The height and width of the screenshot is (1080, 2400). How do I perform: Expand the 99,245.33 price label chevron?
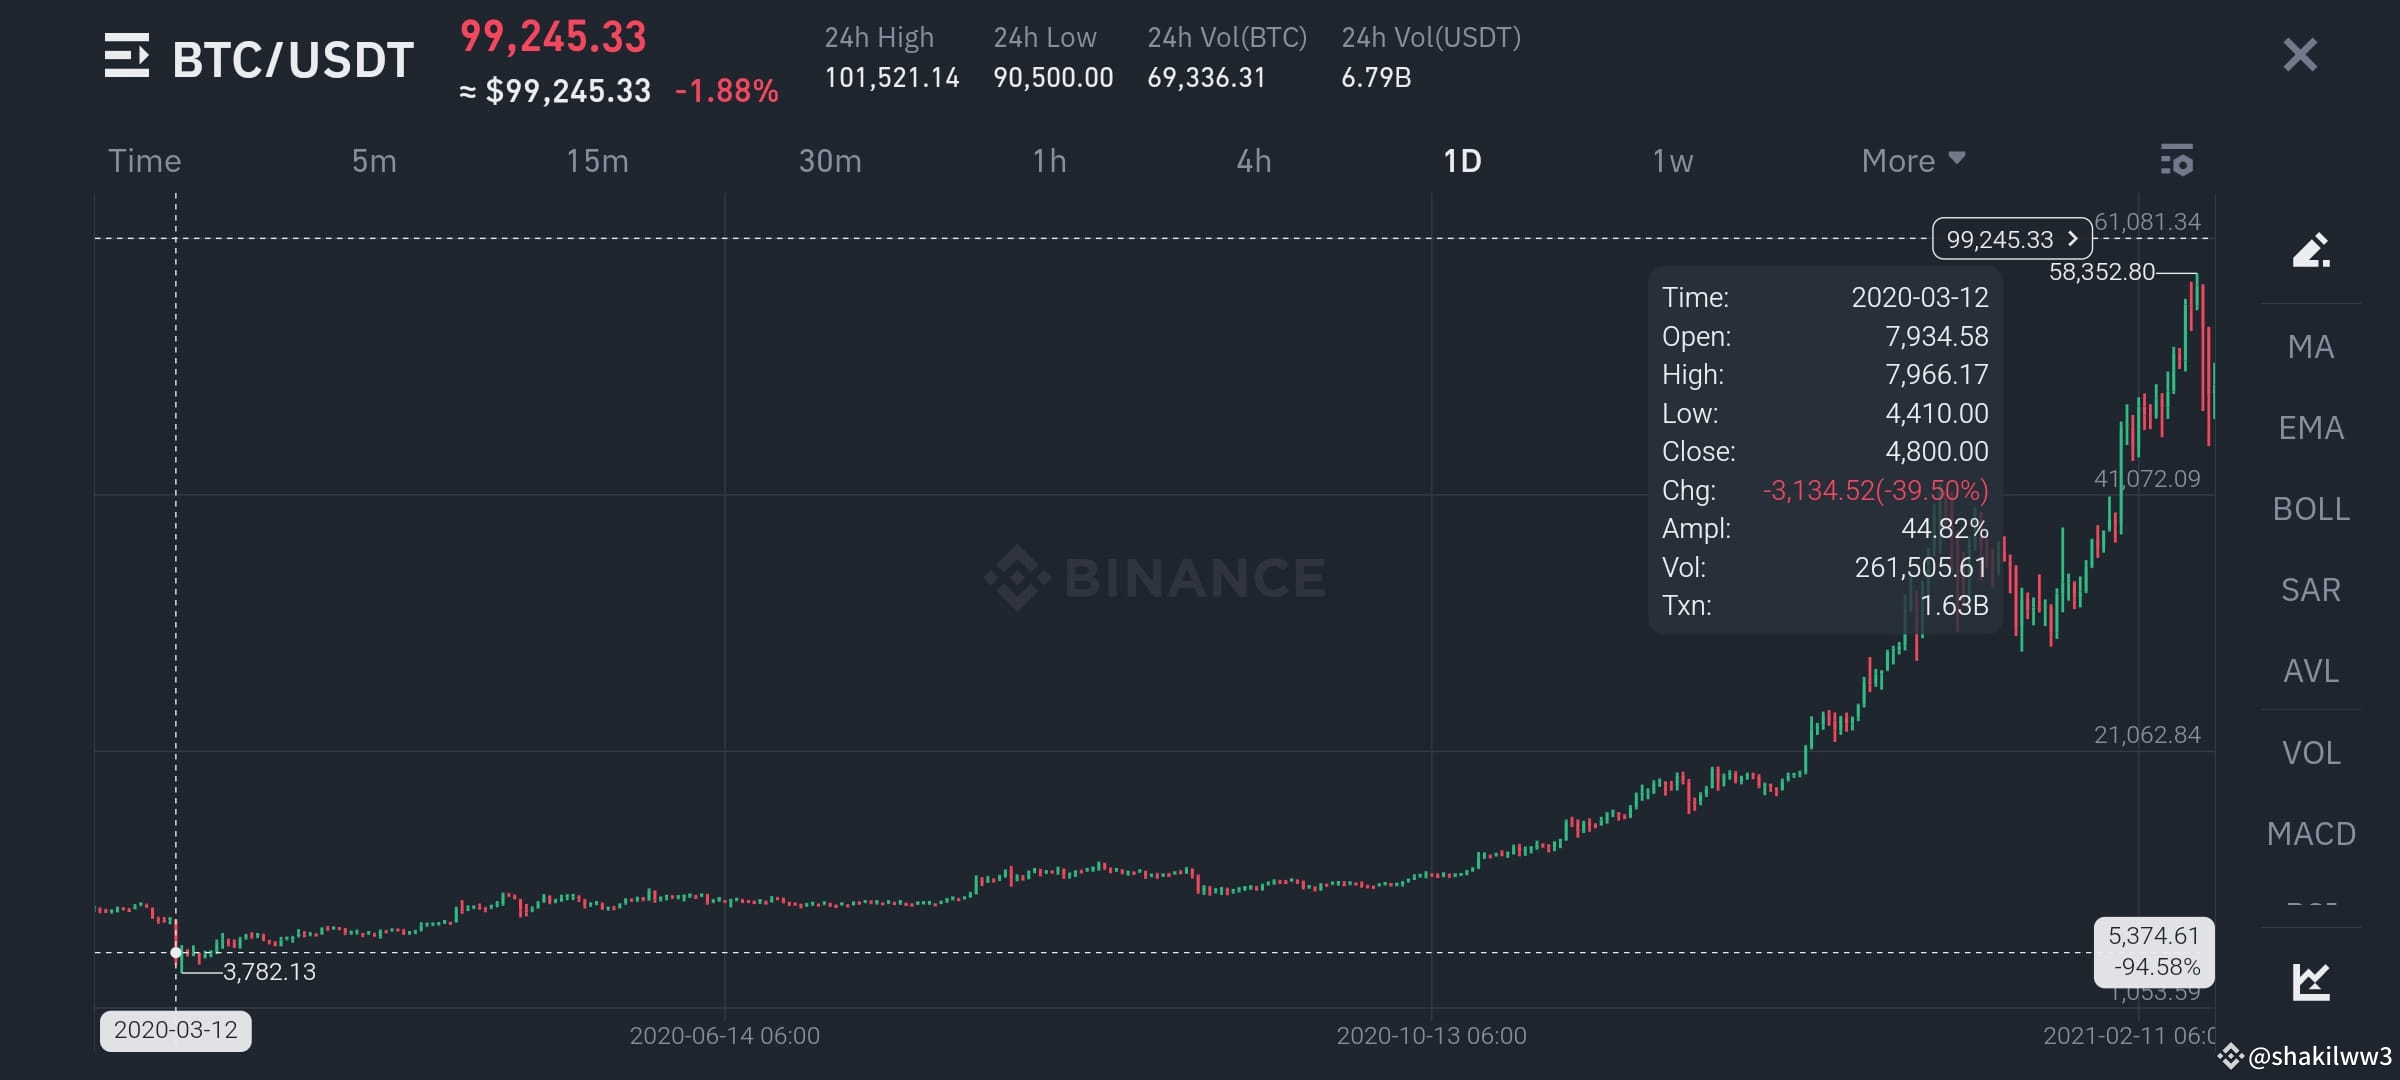(2072, 239)
